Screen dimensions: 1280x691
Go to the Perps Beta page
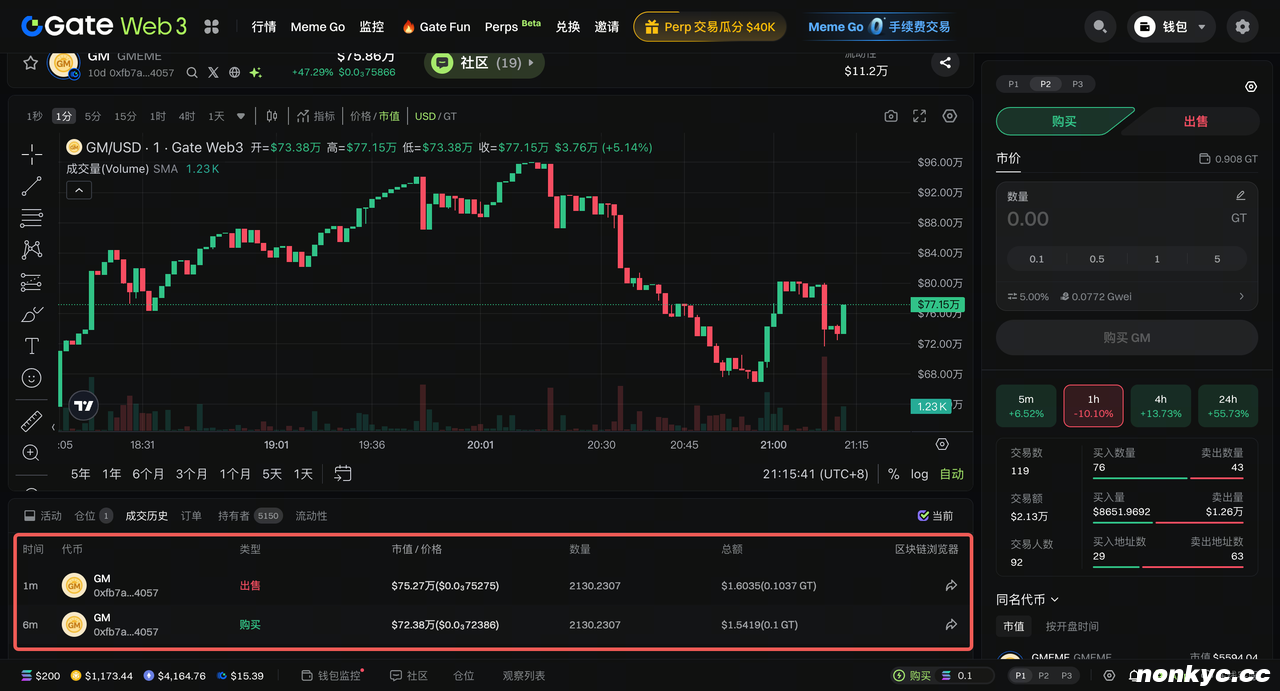(512, 27)
